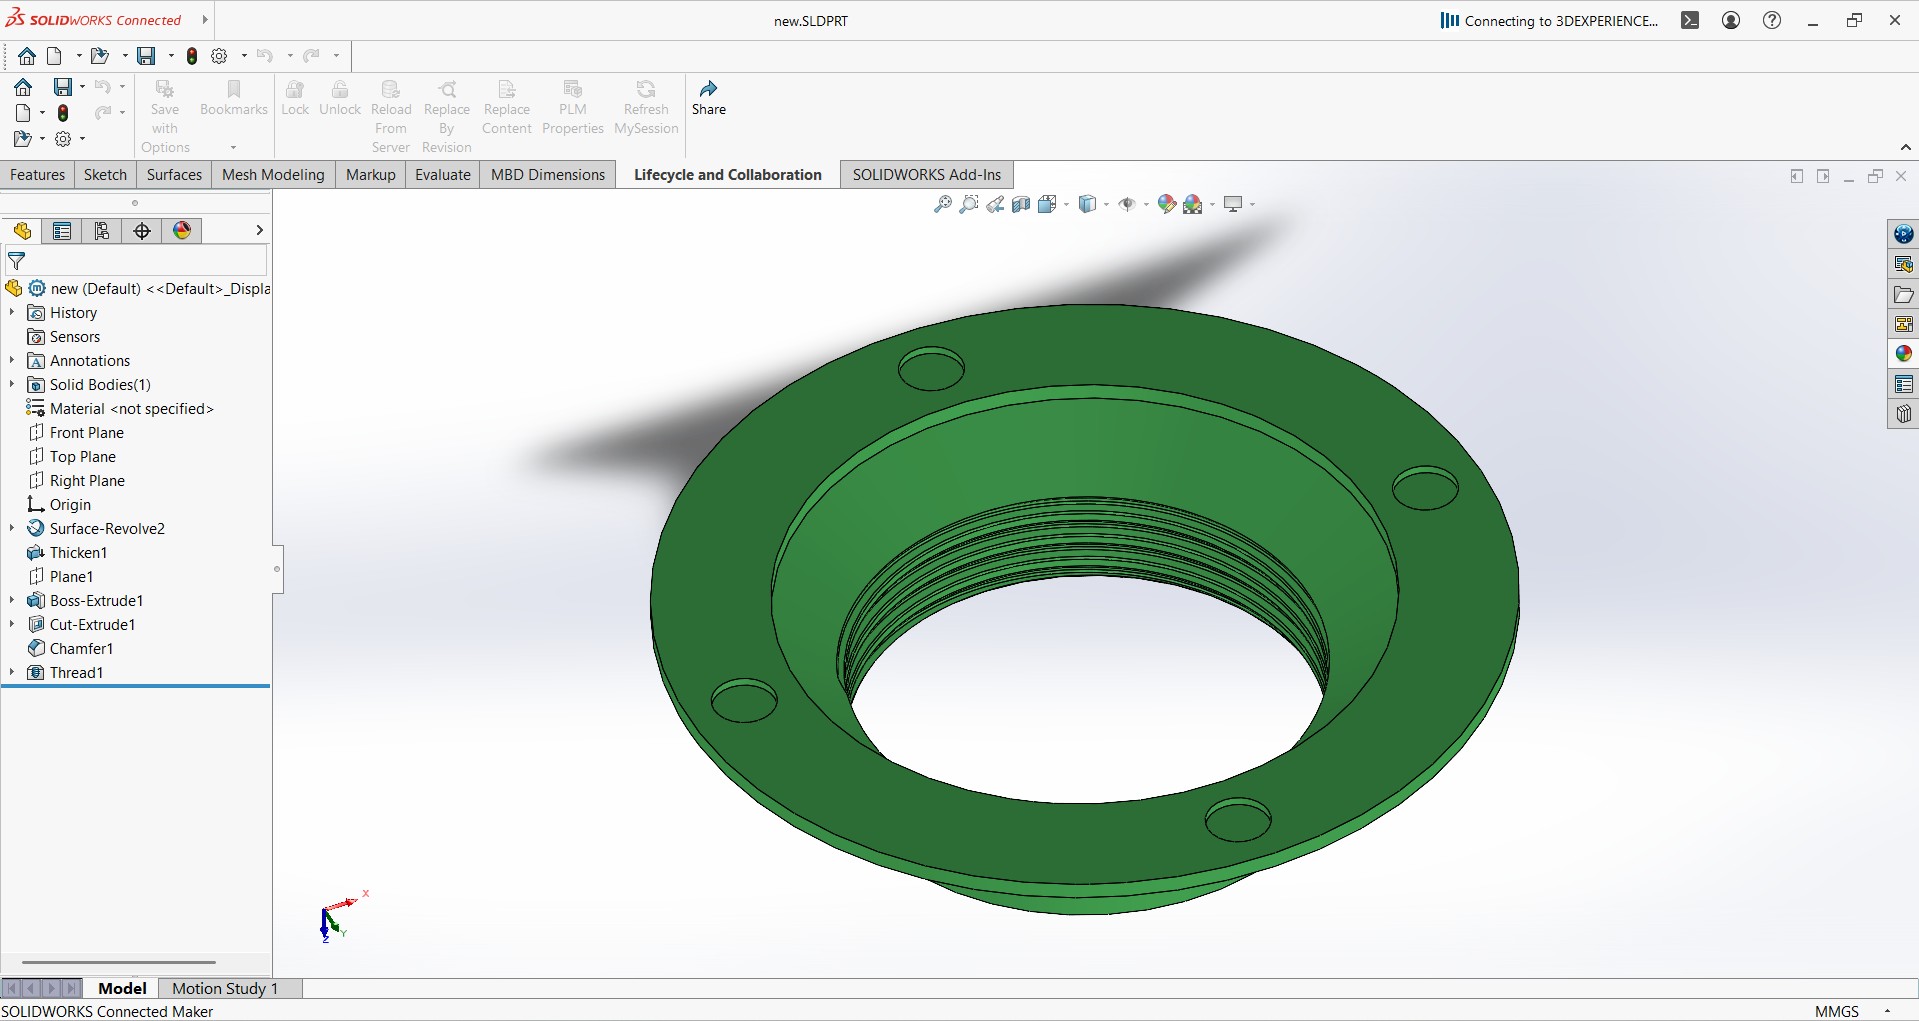
Task: Click the Share icon in the ribbon
Action: (708, 98)
